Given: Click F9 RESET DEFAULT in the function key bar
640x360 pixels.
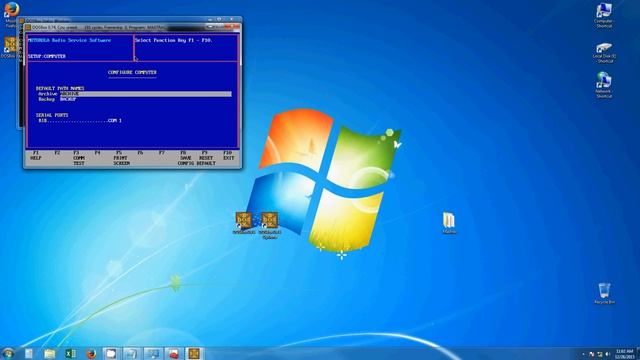Looking at the screenshot, I should coord(206,158).
